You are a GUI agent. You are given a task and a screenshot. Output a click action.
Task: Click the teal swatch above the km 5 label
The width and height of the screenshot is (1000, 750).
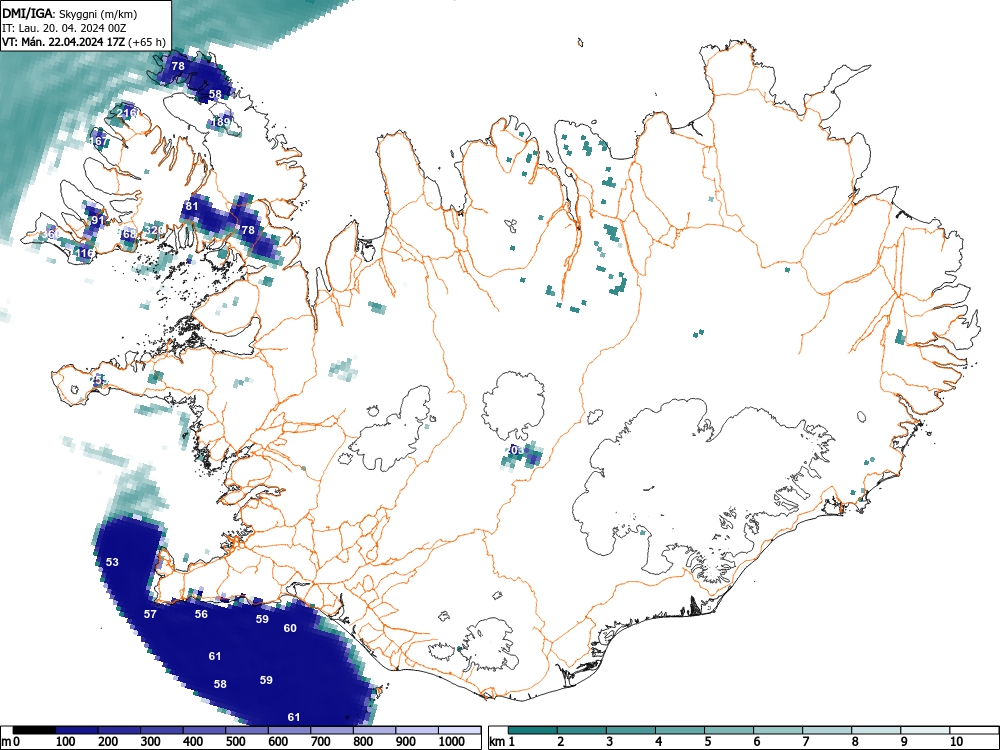click(729, 730)
